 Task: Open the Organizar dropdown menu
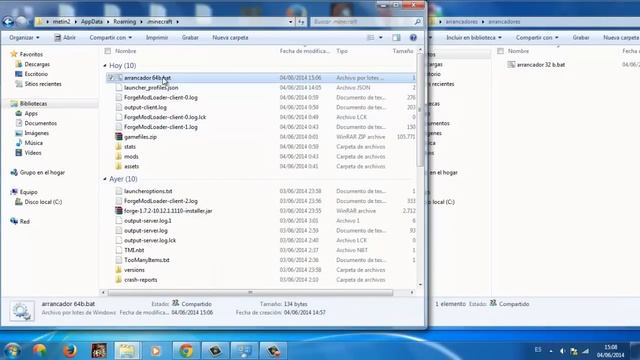click(24, 38)
